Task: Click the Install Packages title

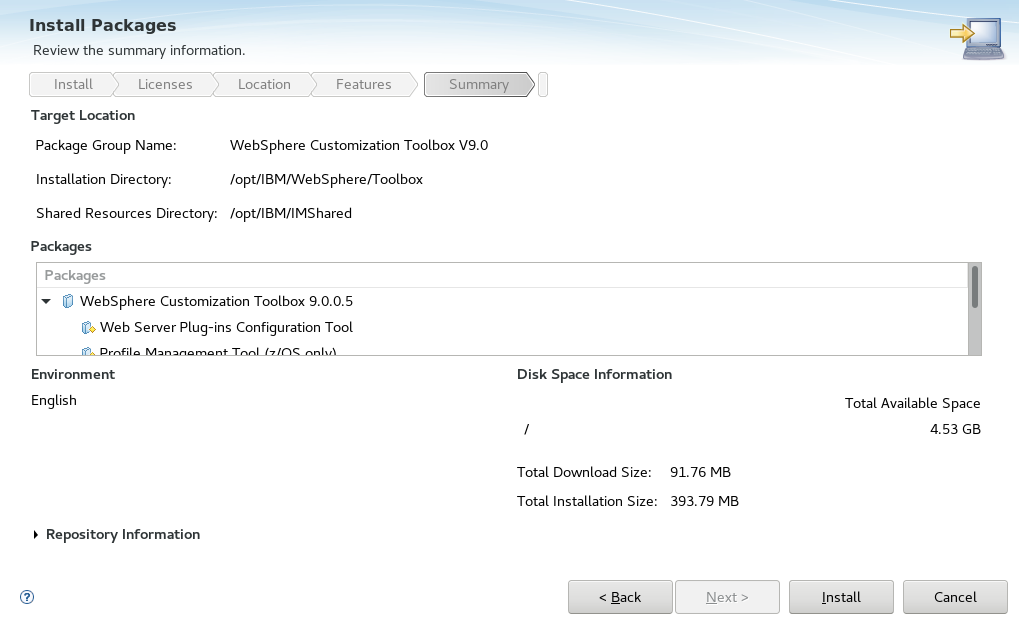Action: pyautogui.click(x=103, y=25)
